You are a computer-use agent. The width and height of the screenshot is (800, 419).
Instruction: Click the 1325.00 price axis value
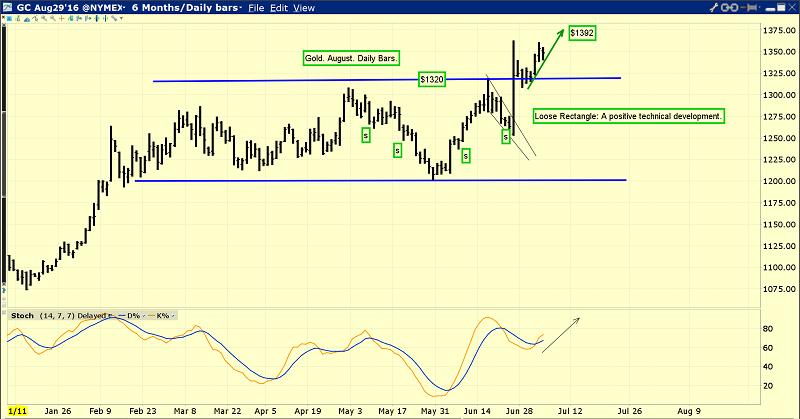(x=779, y=73)
